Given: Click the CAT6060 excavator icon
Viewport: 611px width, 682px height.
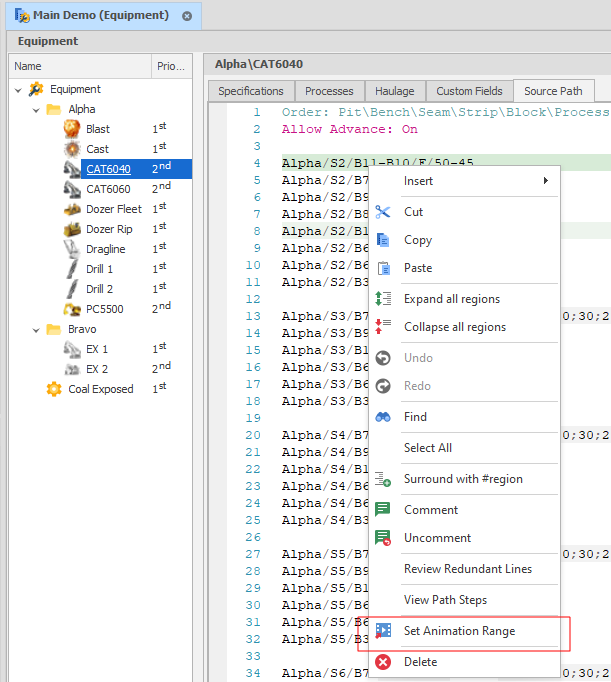Looking at the screenshot, I should coord(72,189).
